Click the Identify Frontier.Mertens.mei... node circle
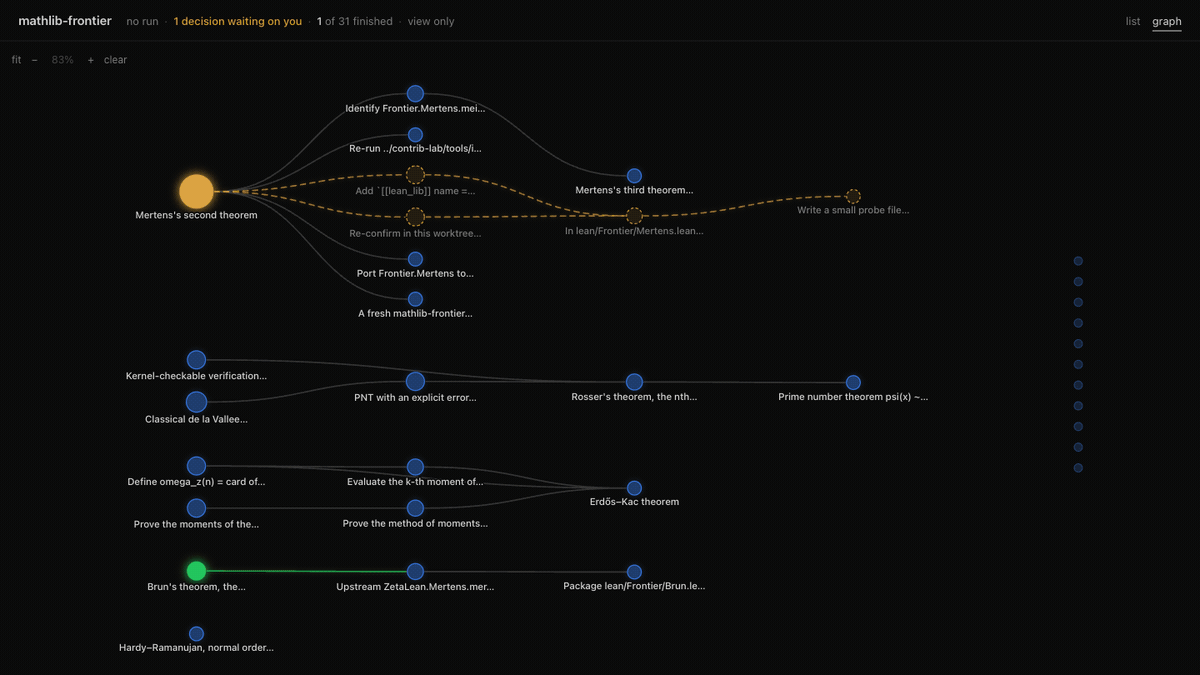This screenshot has width=1200, height=675. [415, 93]
